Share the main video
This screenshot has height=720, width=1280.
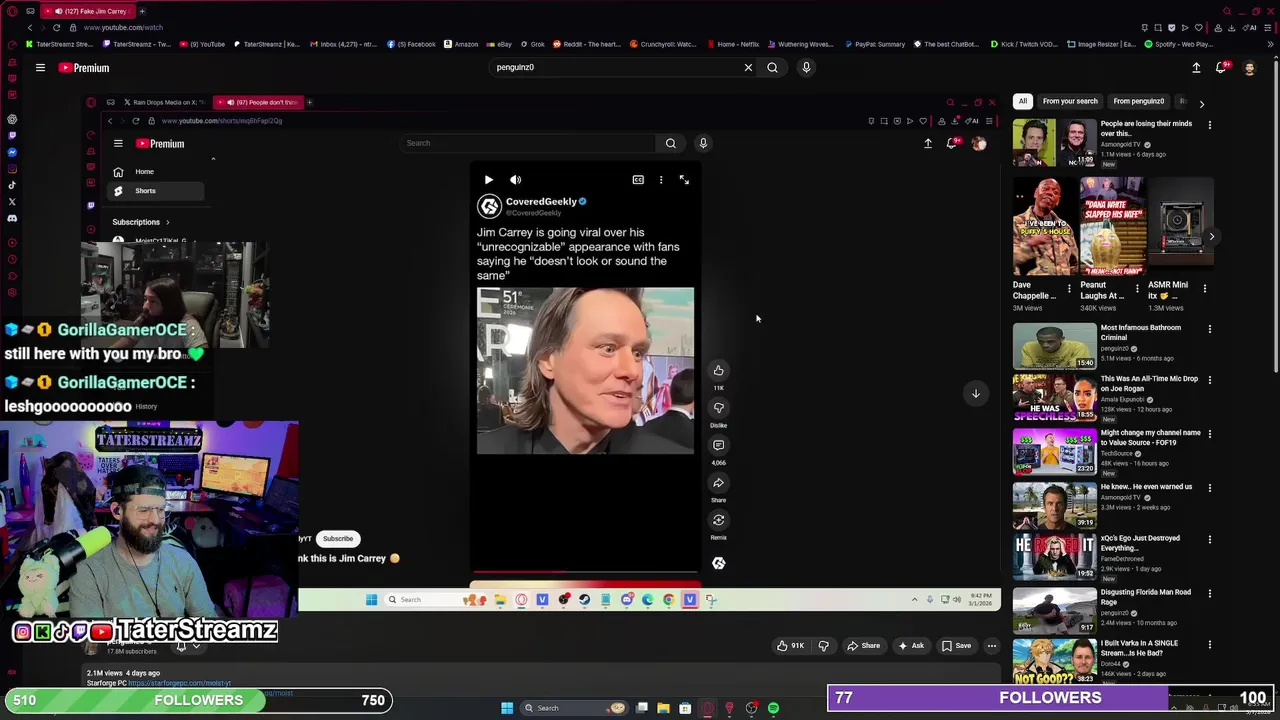[863, 646]
